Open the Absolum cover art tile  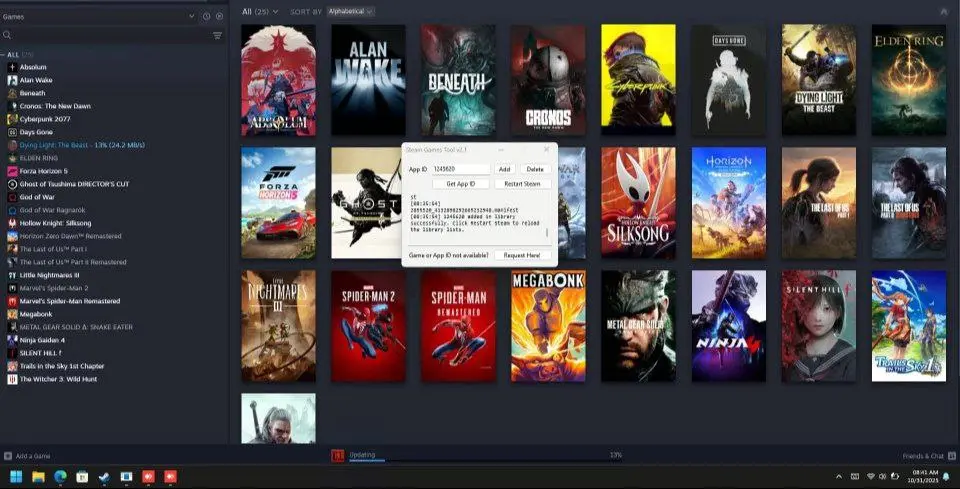pyautogui.click(x=279, y=80)
